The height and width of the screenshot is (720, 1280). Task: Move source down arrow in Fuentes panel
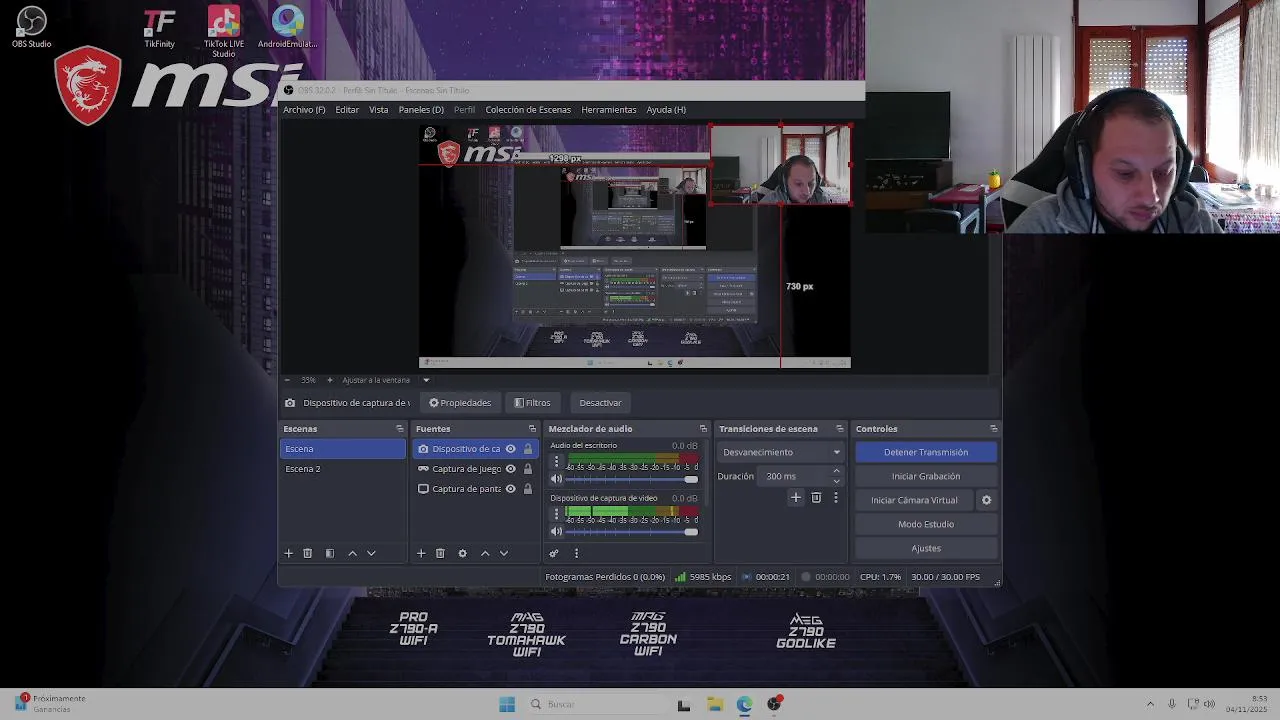(504, 553)
